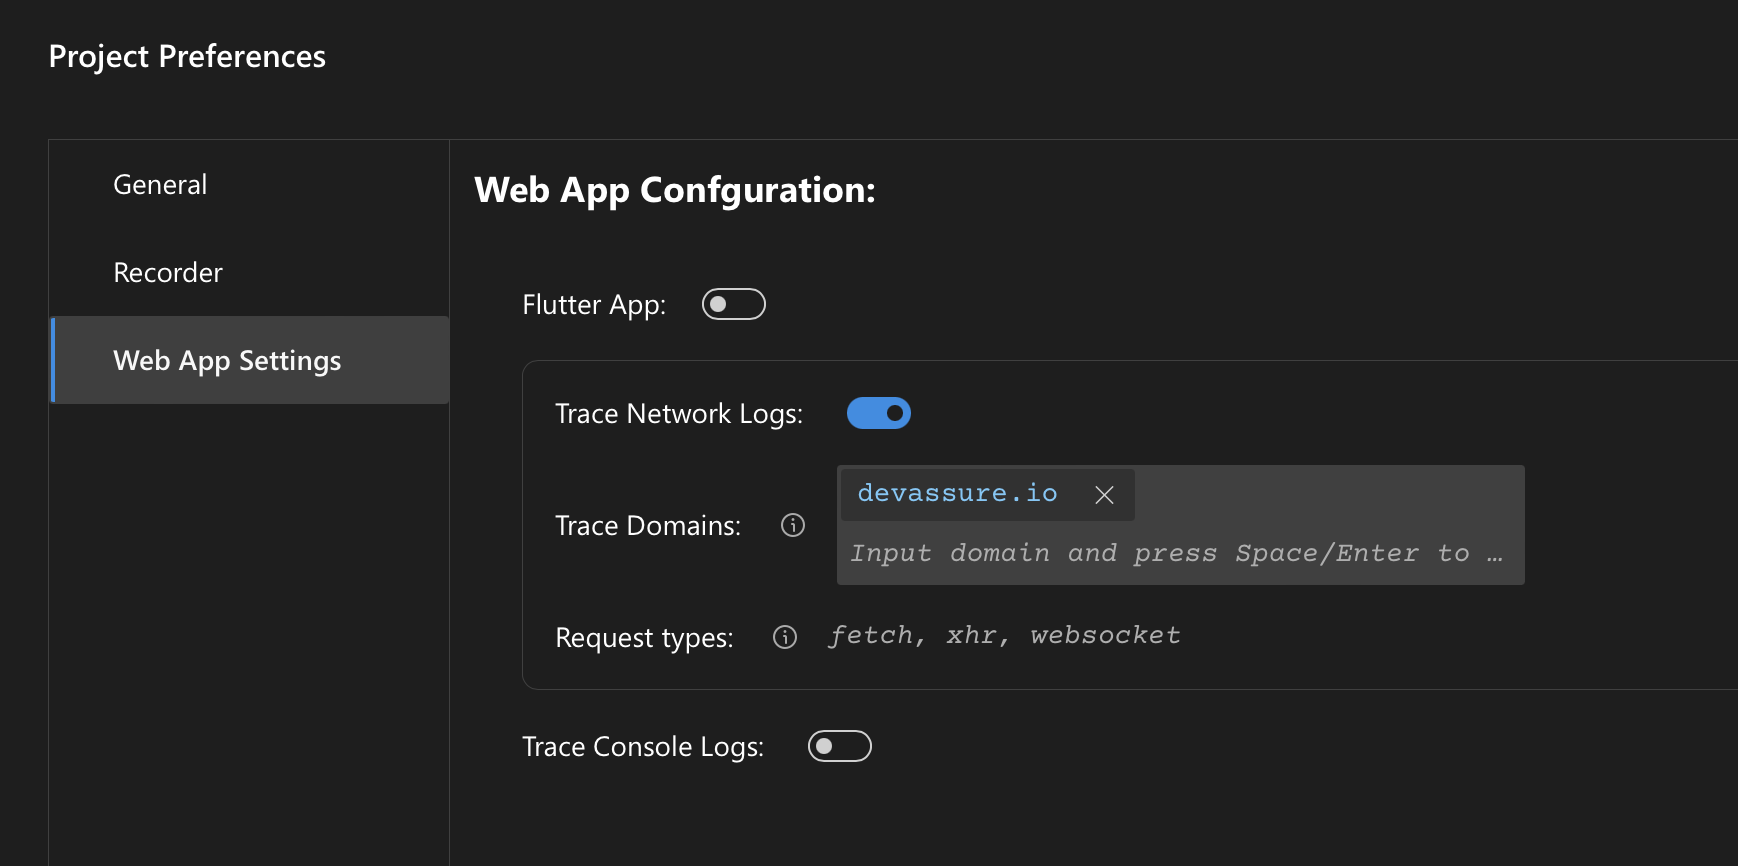Open the General preferences tab
Viewport: 1738px width, 866px height.
[x=160, y=185]
